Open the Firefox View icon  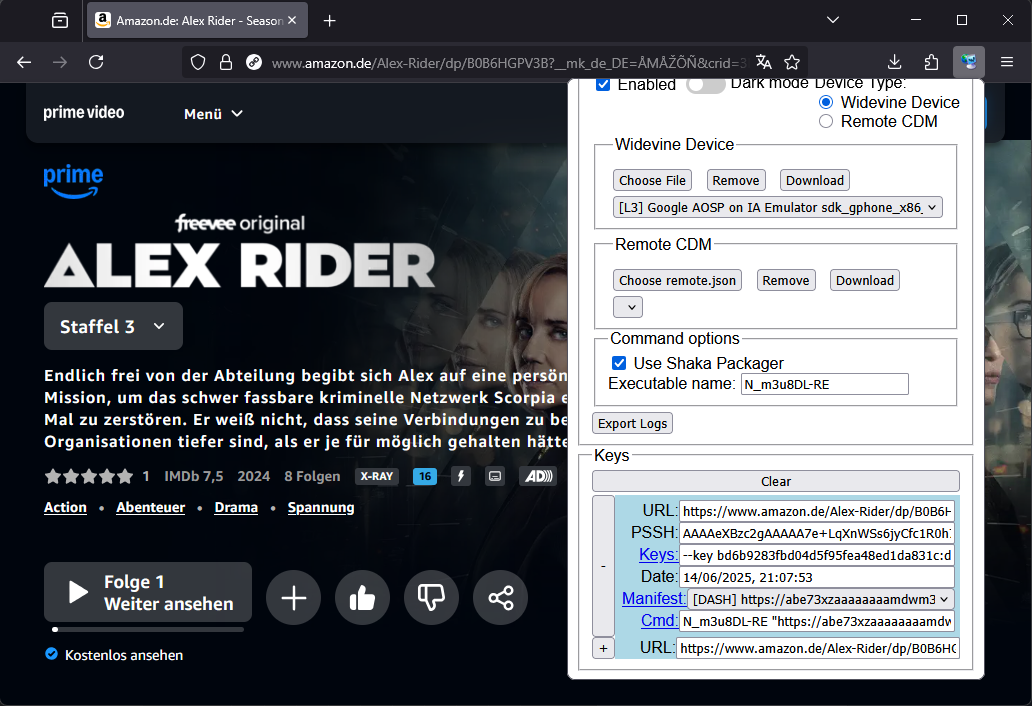tap(60, 21)
